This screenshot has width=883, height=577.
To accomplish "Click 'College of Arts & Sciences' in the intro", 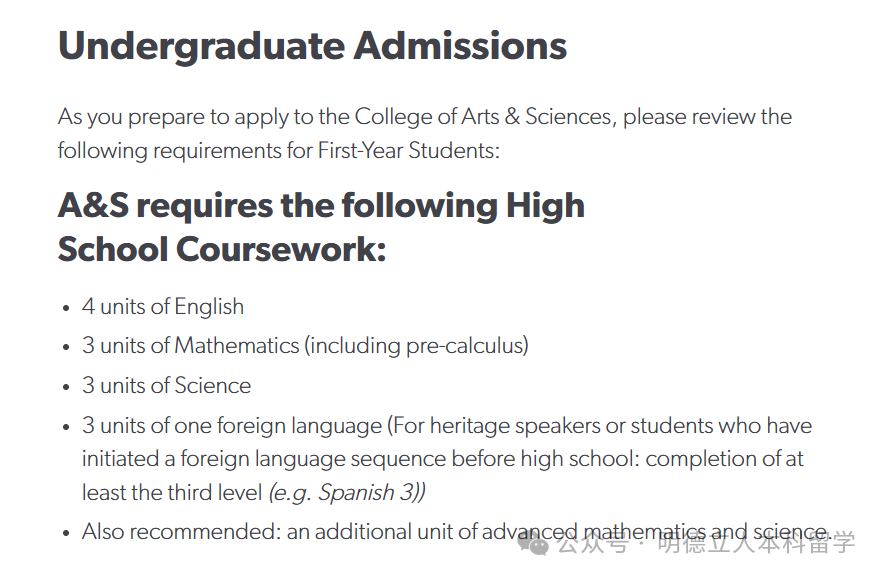I will [483, 117].
